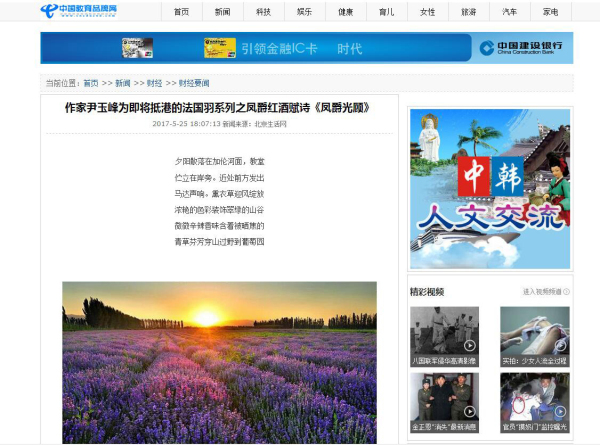600x445 pixels.
Task: Play the 八国联军 video via play icon
Action: (x=470, y=346)
